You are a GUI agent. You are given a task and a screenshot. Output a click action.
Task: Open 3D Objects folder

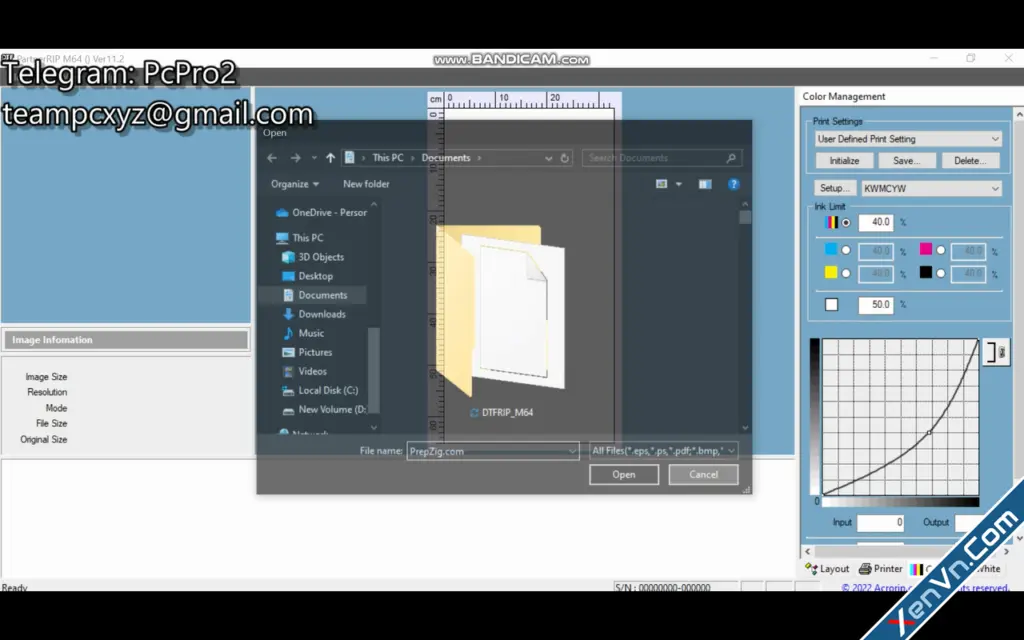pos(312,257)
